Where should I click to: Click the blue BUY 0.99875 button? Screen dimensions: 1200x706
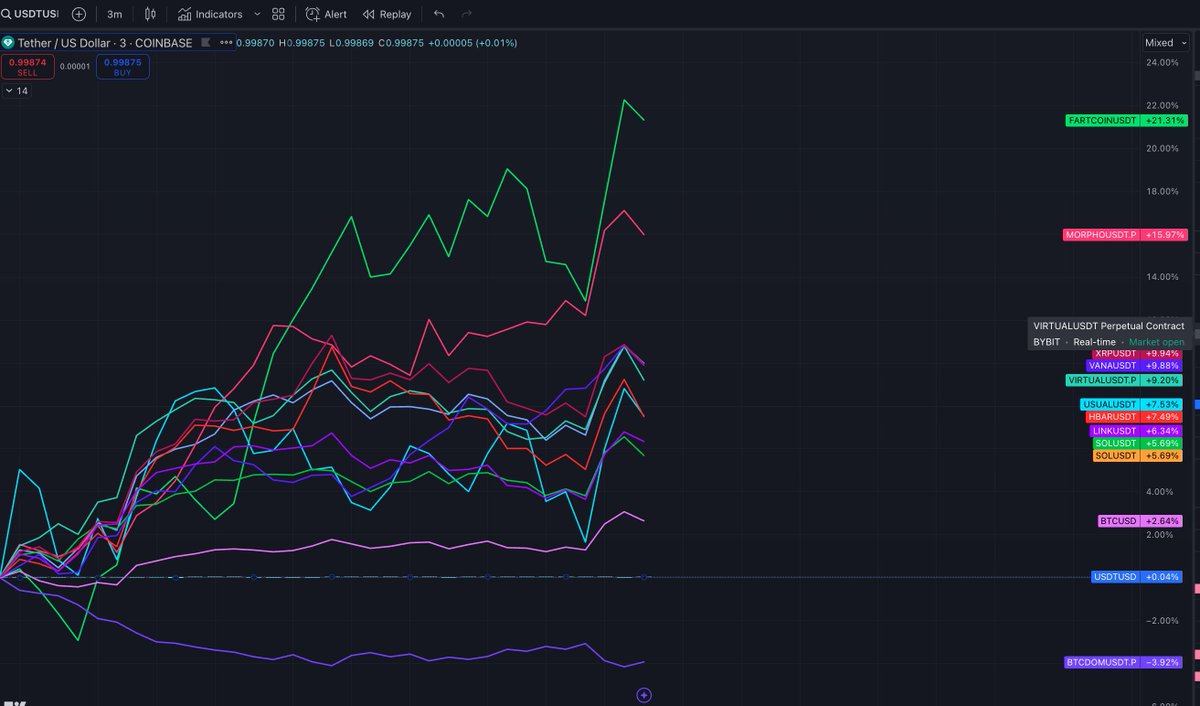[122, 67]
